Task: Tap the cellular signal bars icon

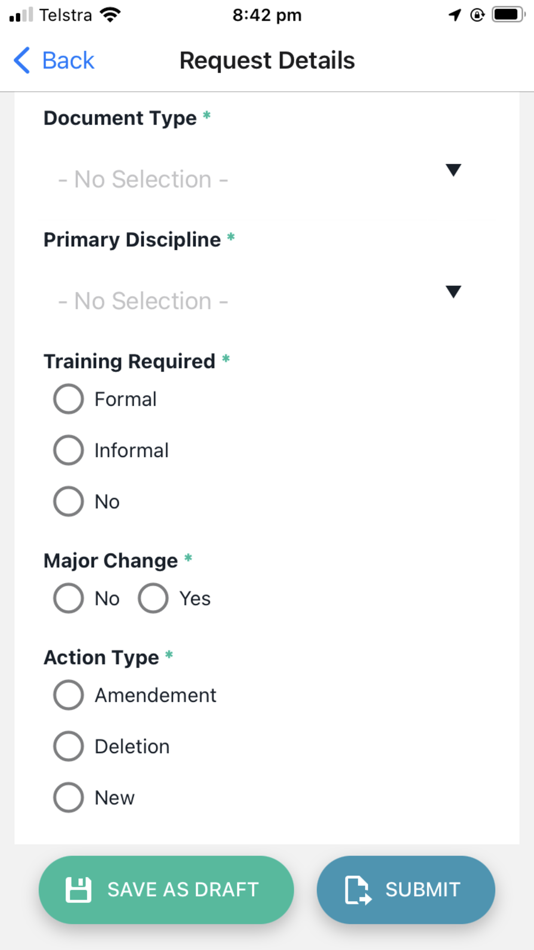Action: [21, 15]
